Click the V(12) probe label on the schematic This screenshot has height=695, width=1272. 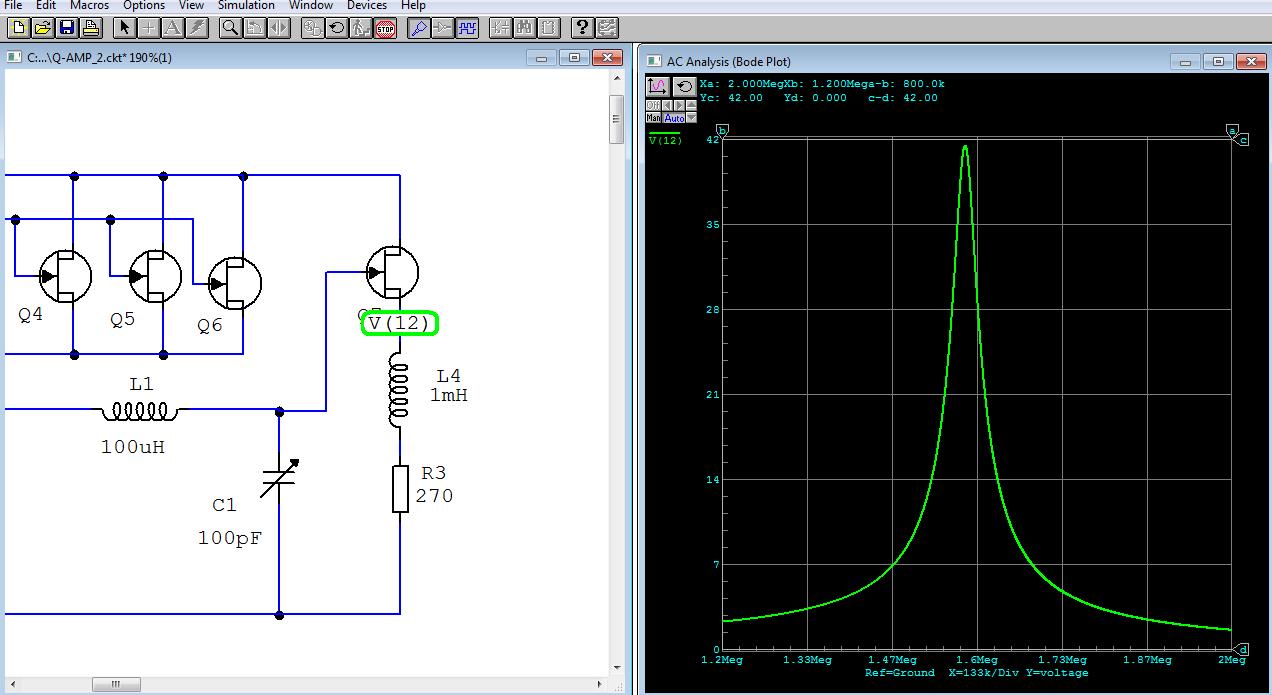pyautogui.click(x=399, y=323)
